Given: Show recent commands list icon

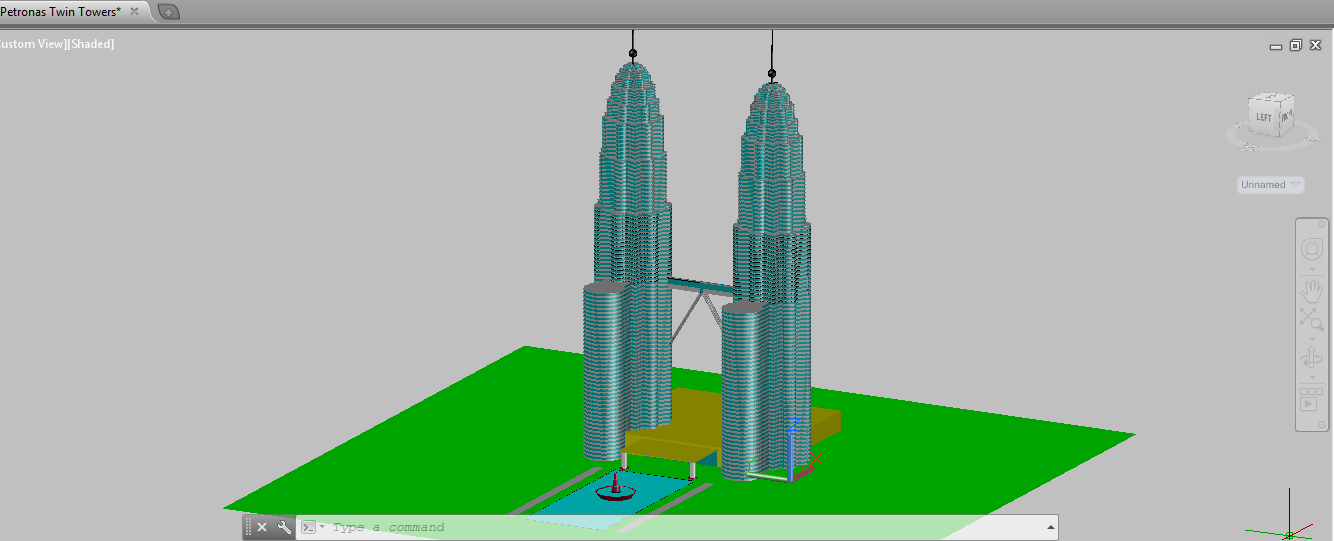Looking at the screenshot, I should tap(312, 527).
